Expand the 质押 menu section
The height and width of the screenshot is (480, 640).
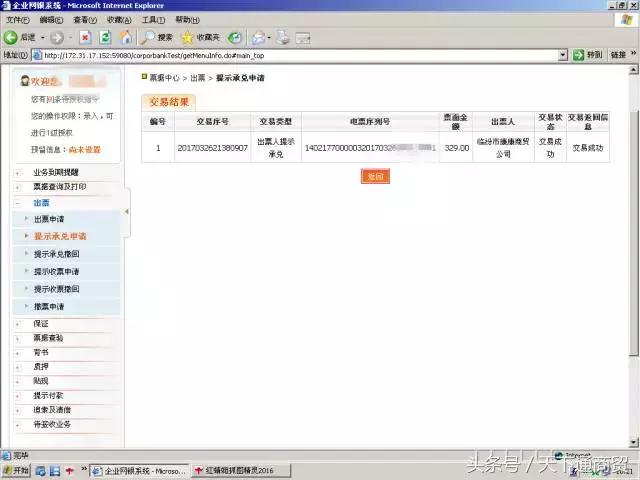tap(41, 367)
